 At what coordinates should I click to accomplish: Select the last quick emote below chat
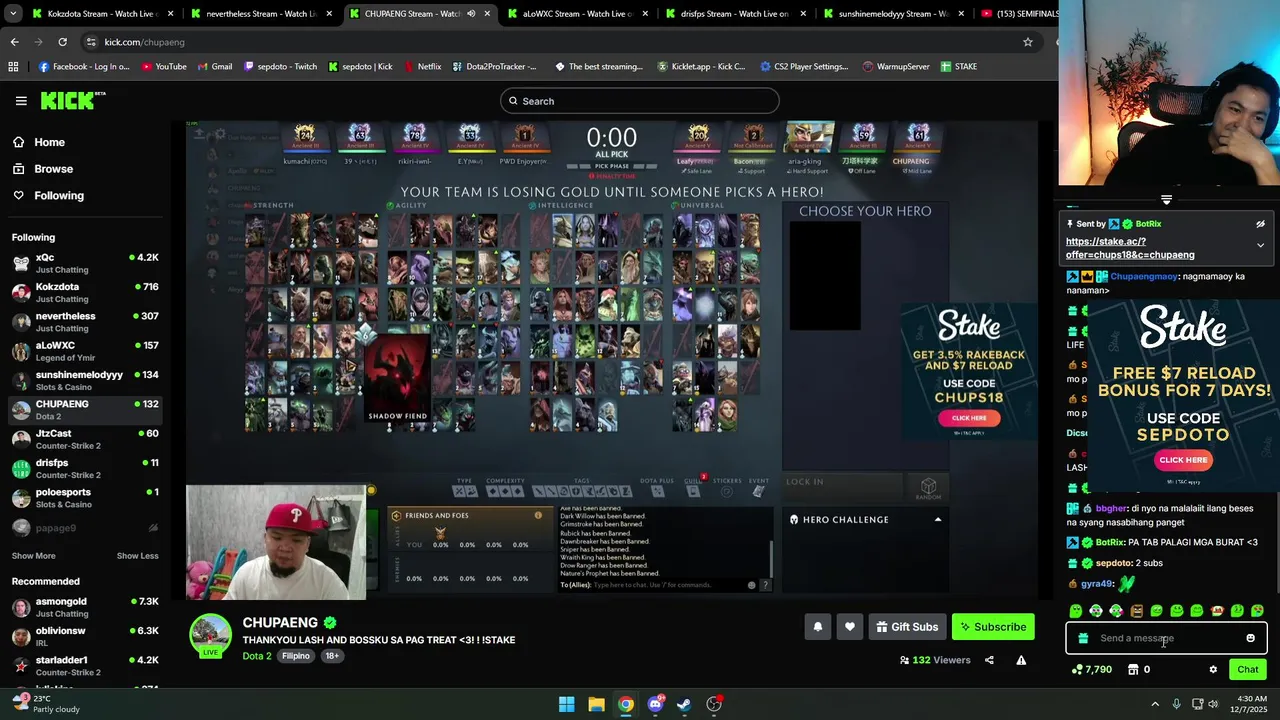[1257, 611]
